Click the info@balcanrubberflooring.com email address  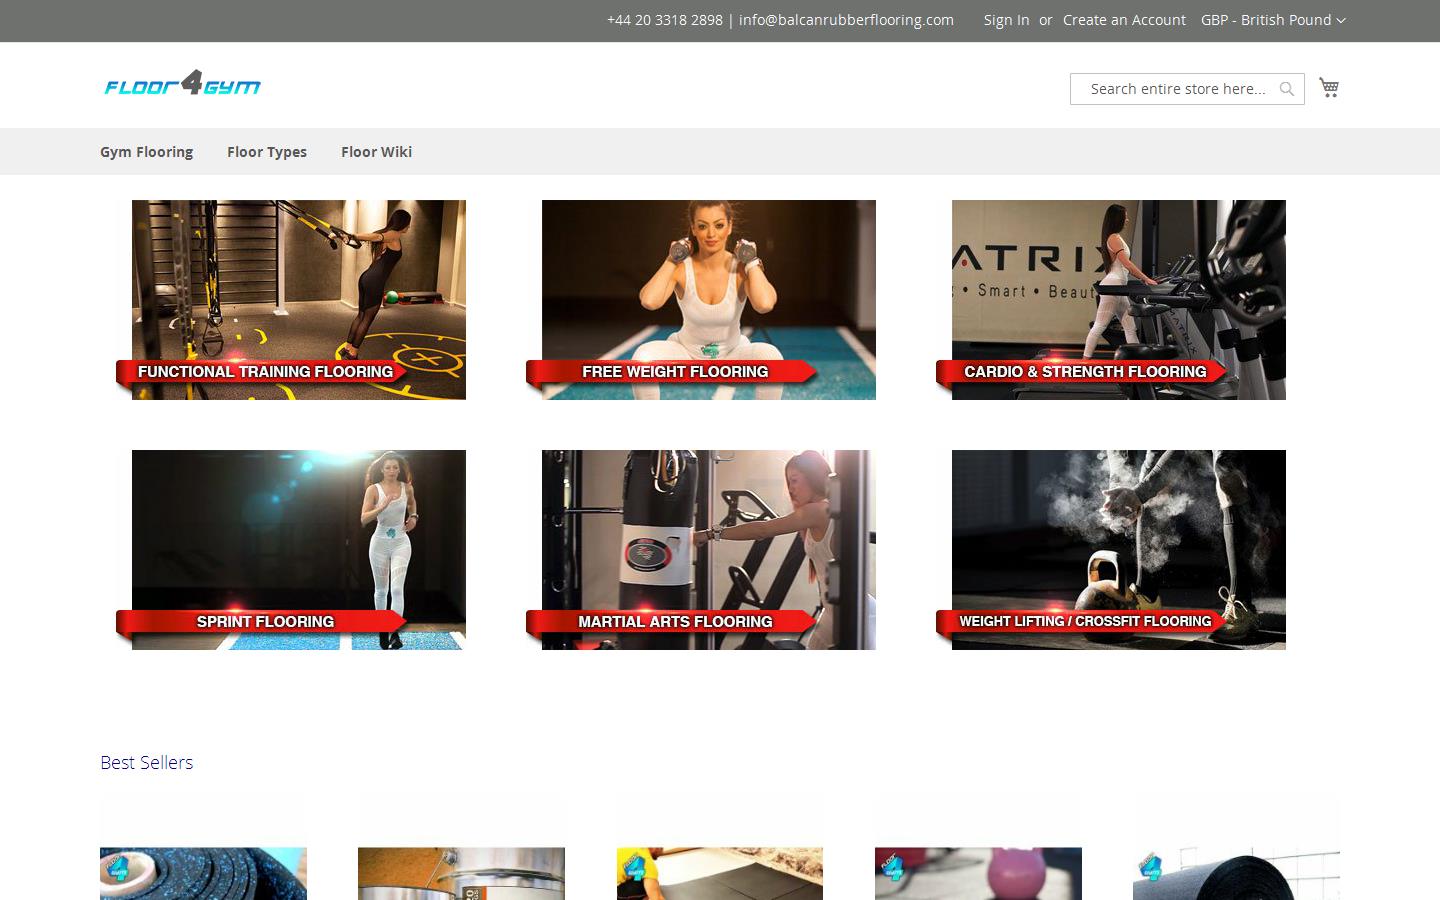pyautogui.click(x=846, y=20)
